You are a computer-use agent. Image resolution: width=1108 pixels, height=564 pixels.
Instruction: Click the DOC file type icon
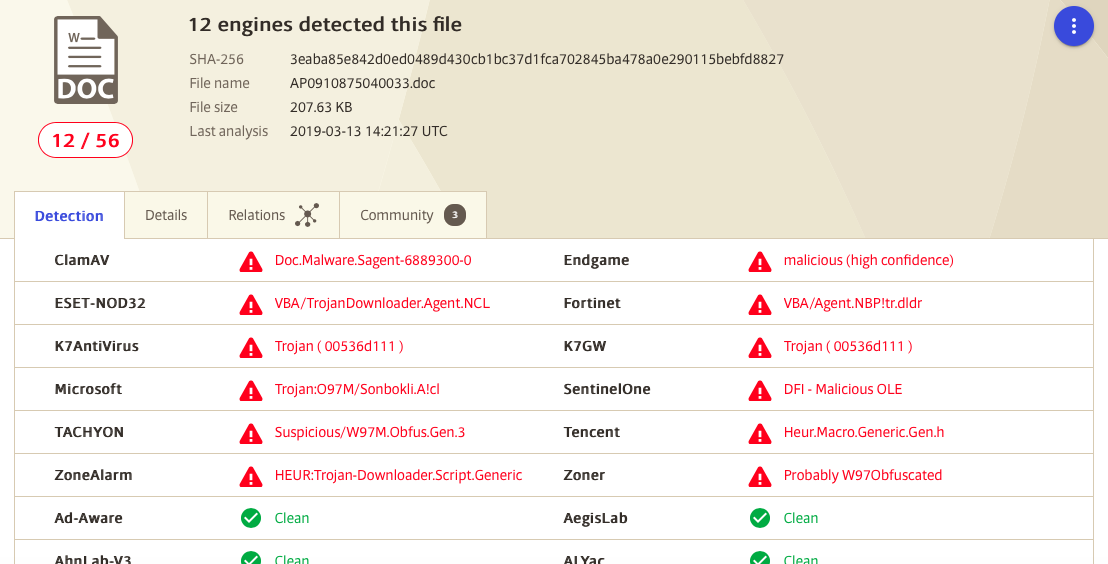[86, 61]
